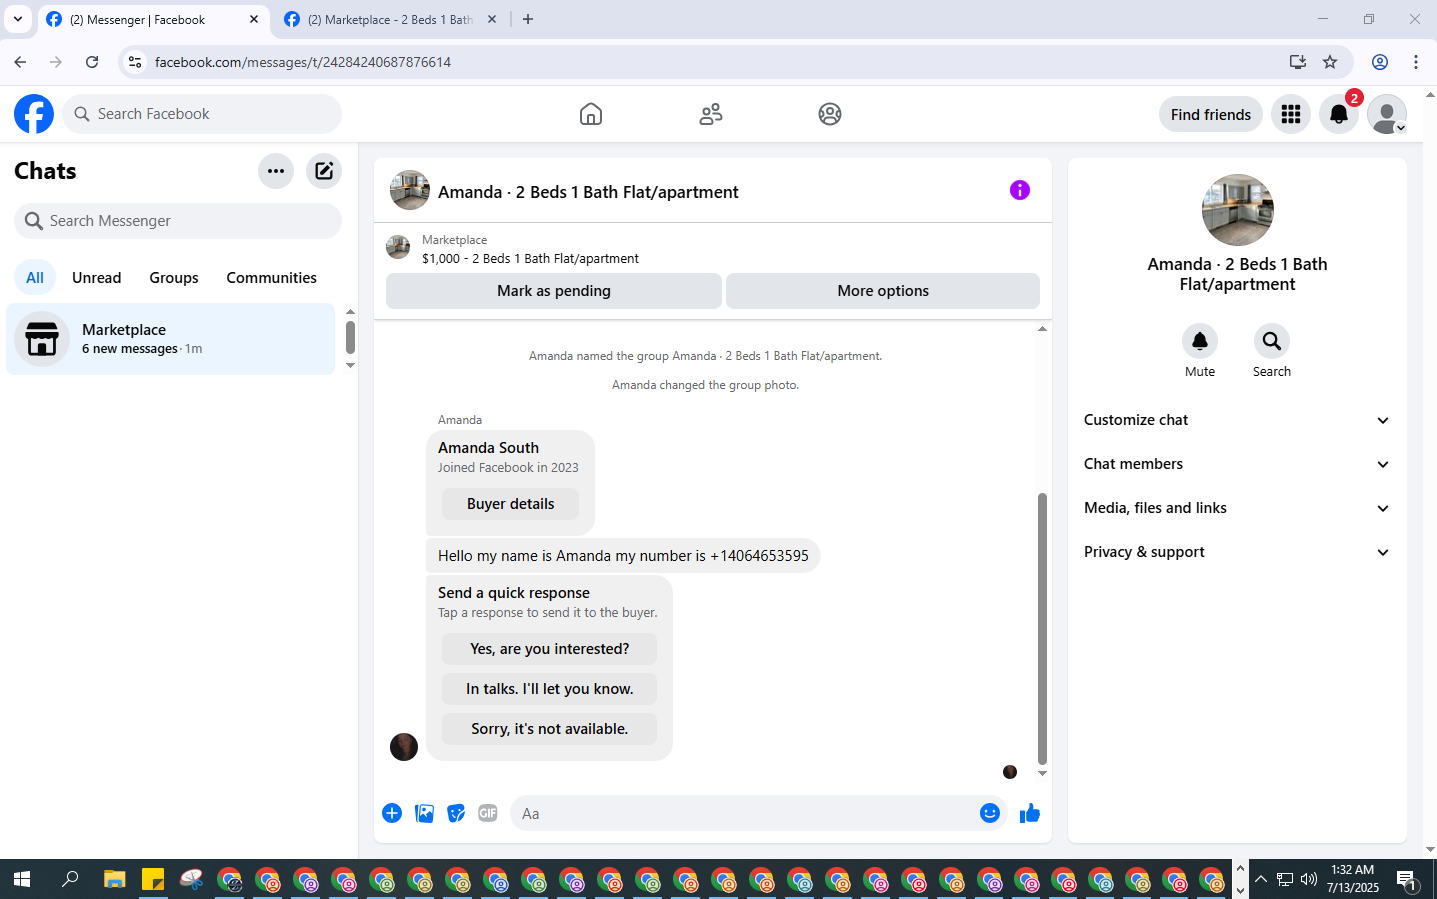Click the listing thumbnail in chat header
This screenshot has width=1437, height=899.
point(410,190)
